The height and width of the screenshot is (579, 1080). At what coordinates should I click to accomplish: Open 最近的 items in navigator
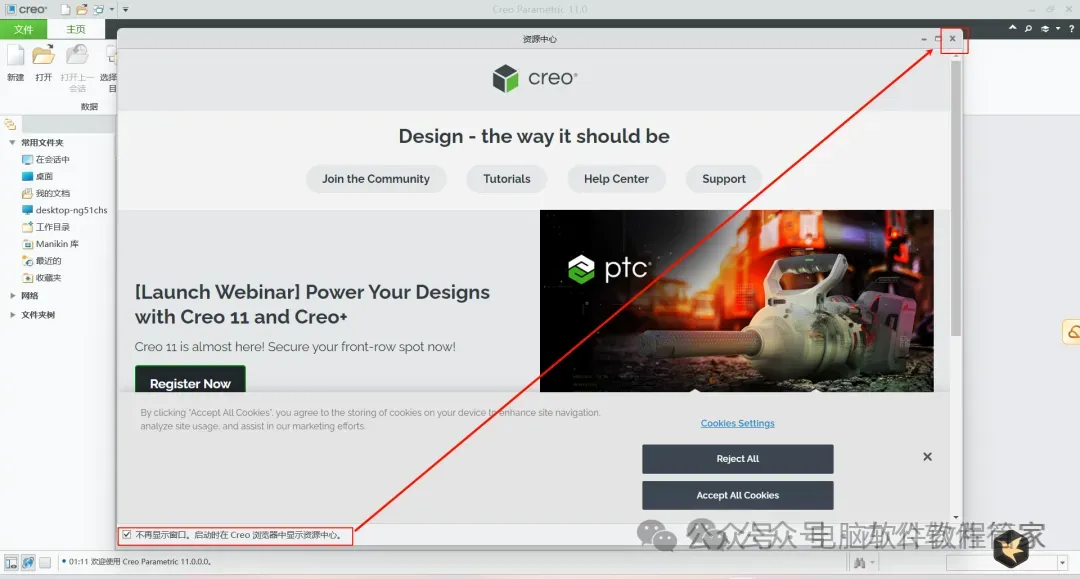click(42, 261)
